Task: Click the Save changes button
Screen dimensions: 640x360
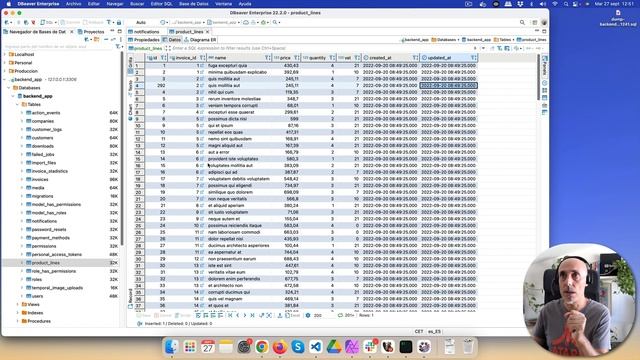Action: click(144, 316)
